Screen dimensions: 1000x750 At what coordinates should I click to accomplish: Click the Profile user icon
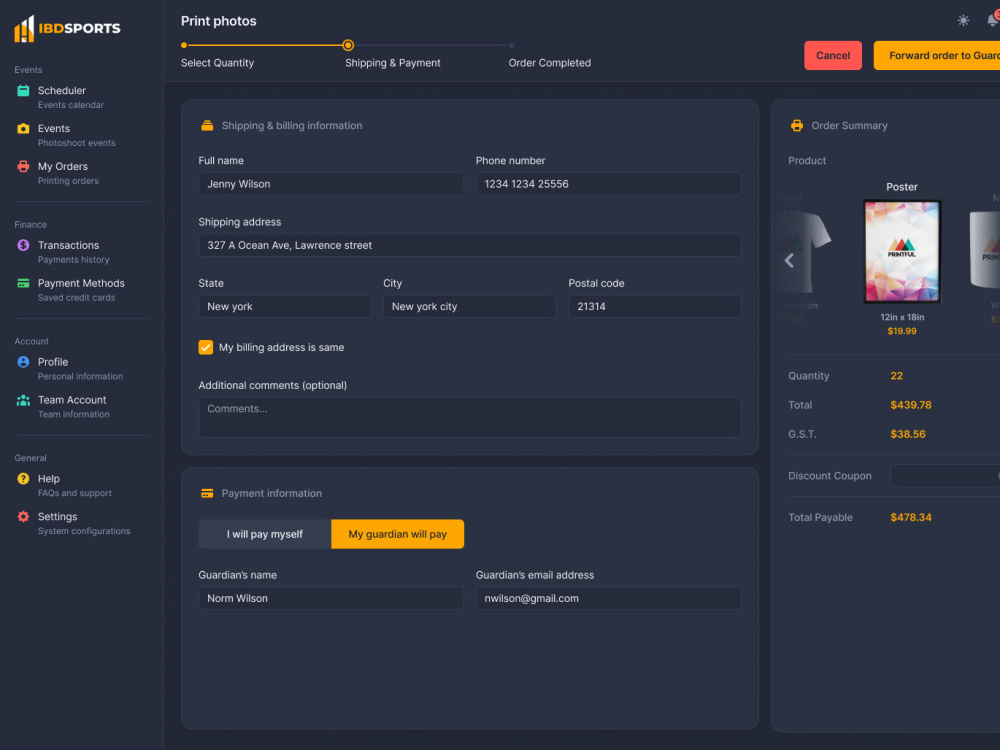point(23,362)
